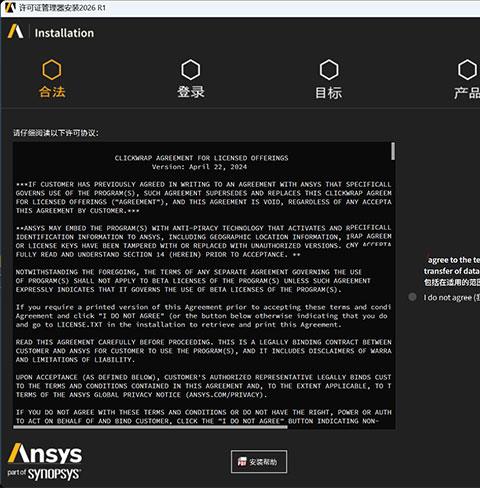Image resolution: width=480 pixels, height=488 pixels.
Task: Click the line starting 'FULLY READ AND UNDERSTAND SECTION 14'
Action: click(158, 254)
